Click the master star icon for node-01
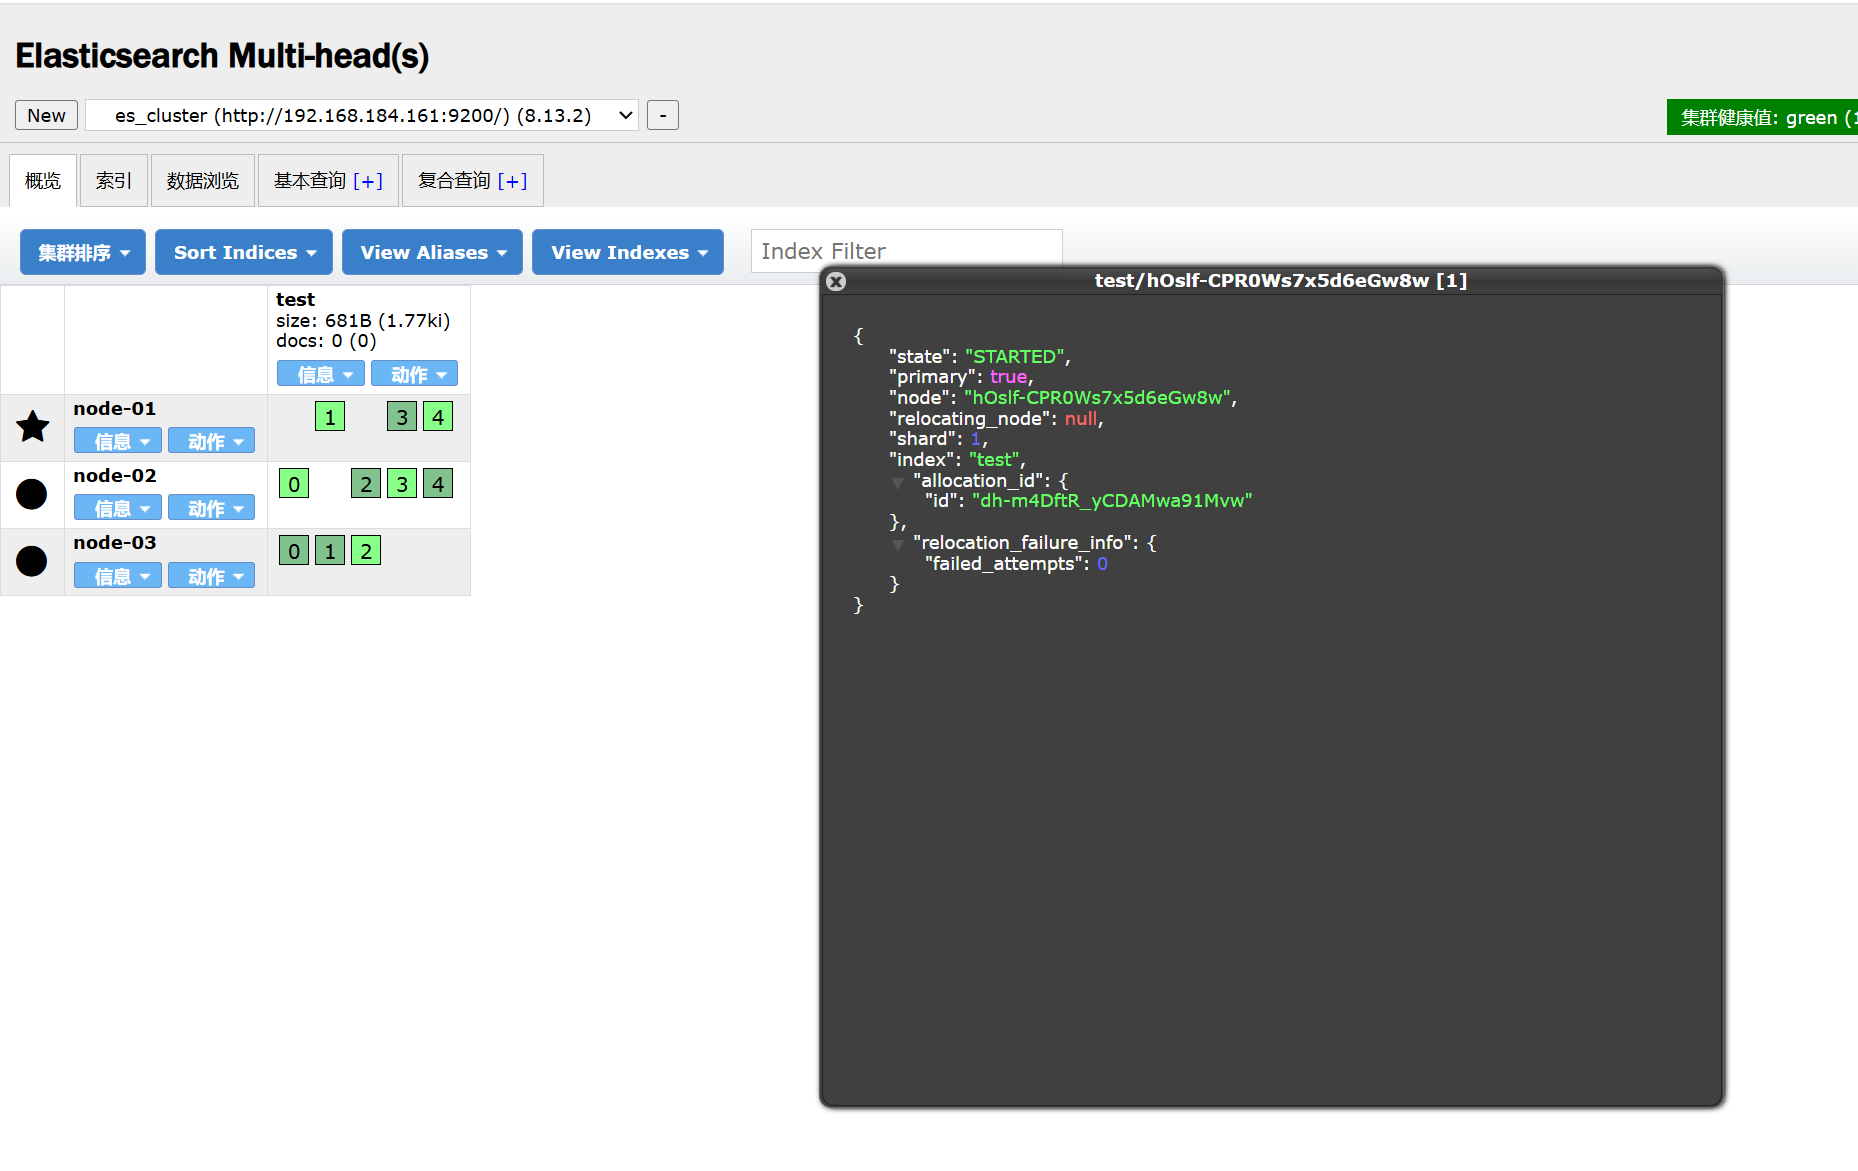Image resolution: width=1858 pixels, height=1171 pixels. click(33, 427)
